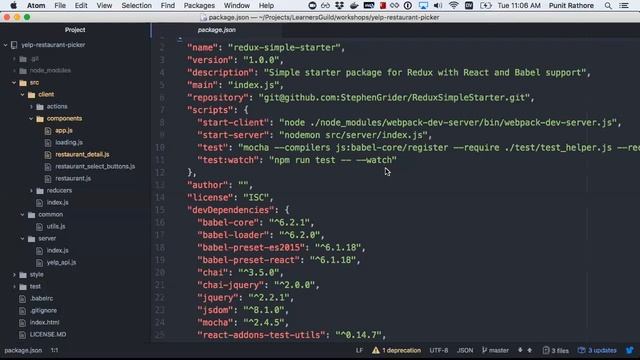Select the package.json editor tab
Viewport: 640px width, 360px height.
click(x=216, y=30)
